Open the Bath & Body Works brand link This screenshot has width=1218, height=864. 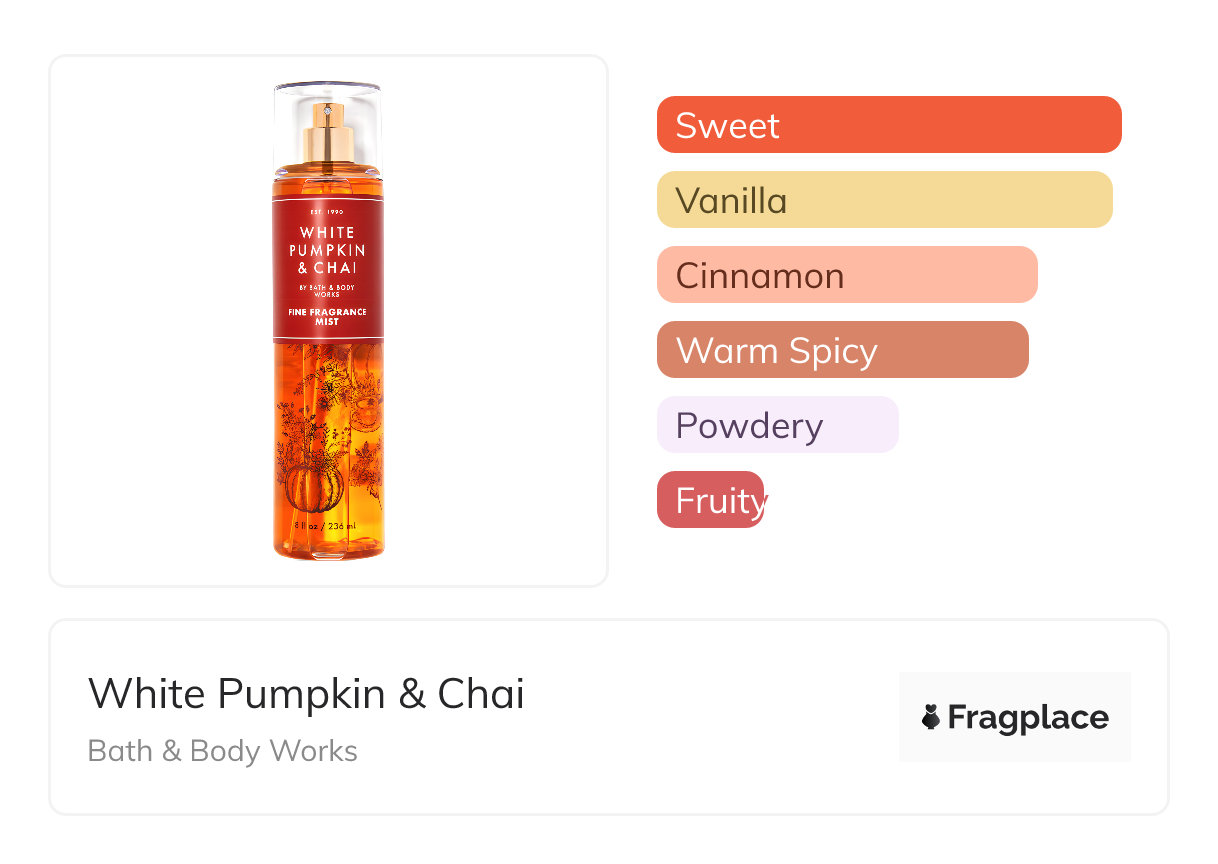point(222,751)
